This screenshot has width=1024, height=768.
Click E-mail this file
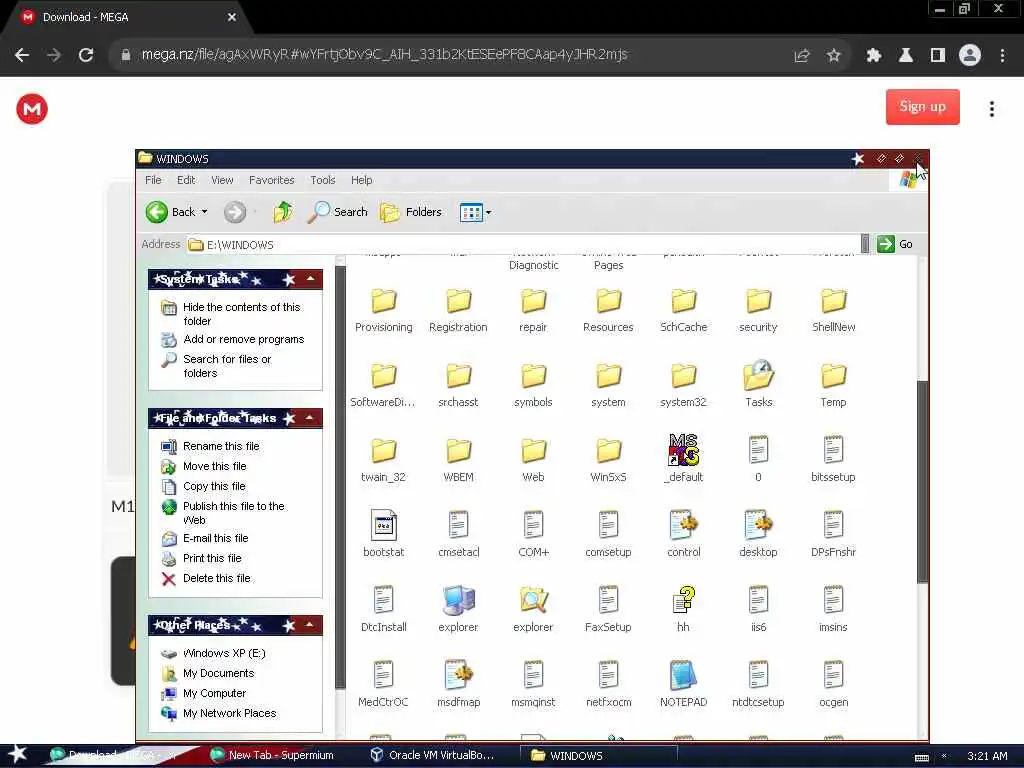[216, 538]
